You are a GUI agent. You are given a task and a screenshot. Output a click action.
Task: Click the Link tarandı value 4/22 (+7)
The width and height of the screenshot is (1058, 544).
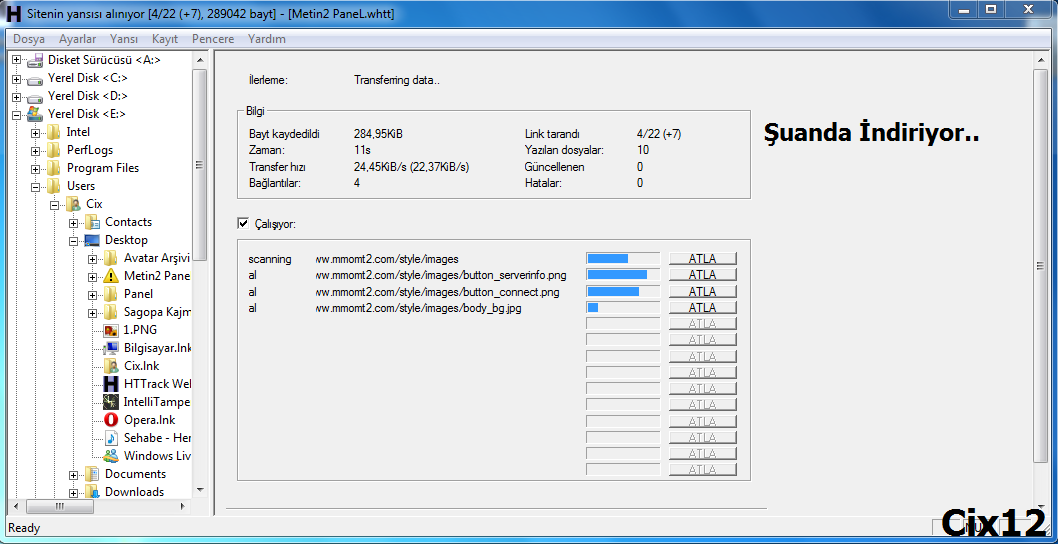[659, 134]
